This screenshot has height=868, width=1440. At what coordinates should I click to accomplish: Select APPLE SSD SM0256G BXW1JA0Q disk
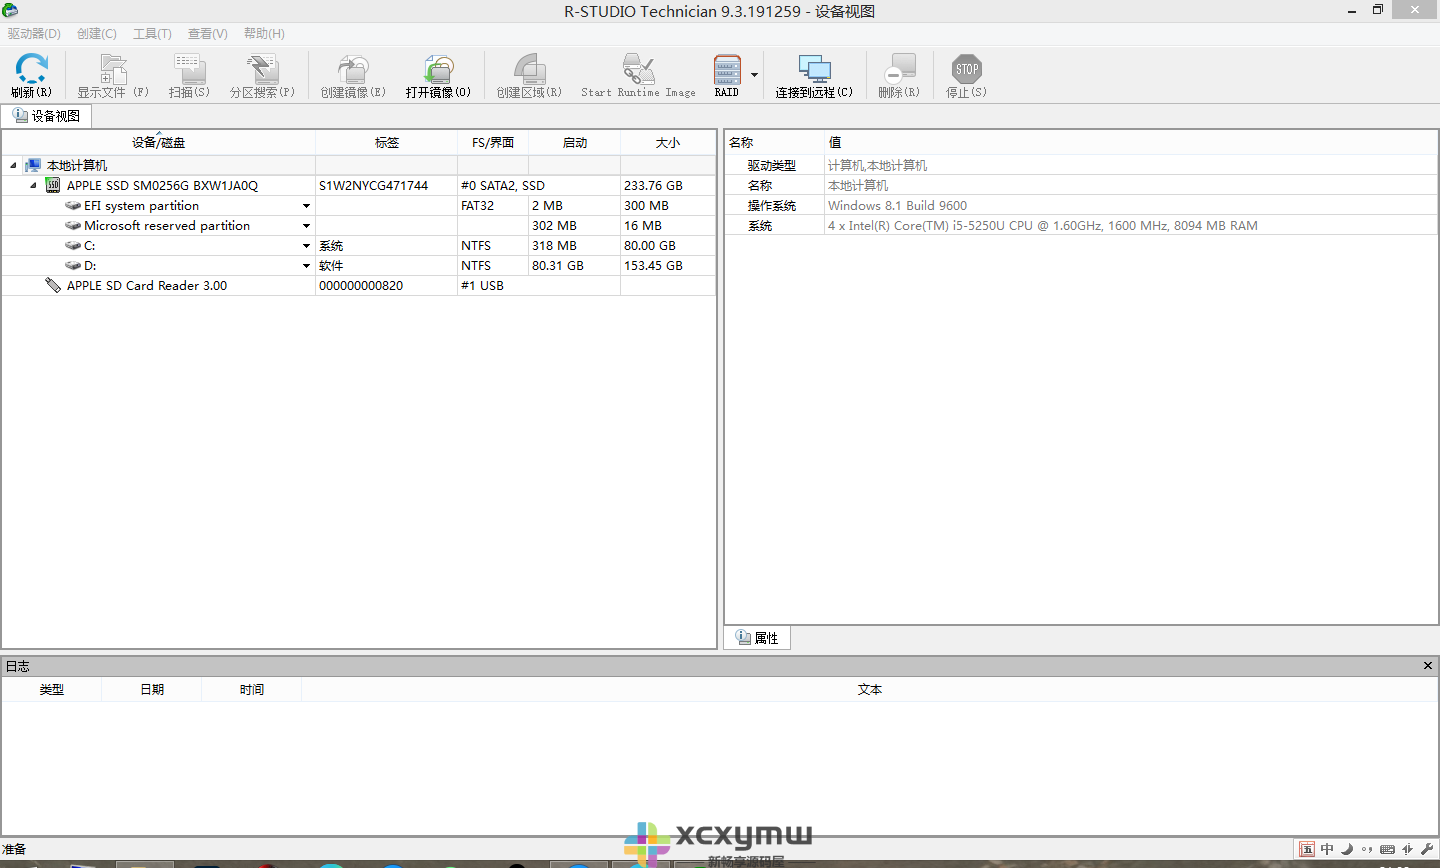pyautogui.click(x=162, y=185)
